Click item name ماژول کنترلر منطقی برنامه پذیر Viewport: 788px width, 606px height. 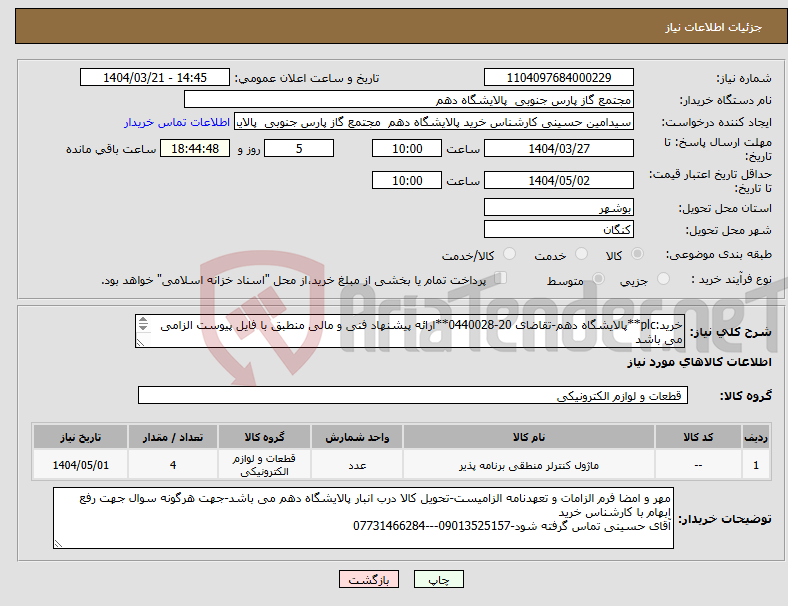pos(529,465)
